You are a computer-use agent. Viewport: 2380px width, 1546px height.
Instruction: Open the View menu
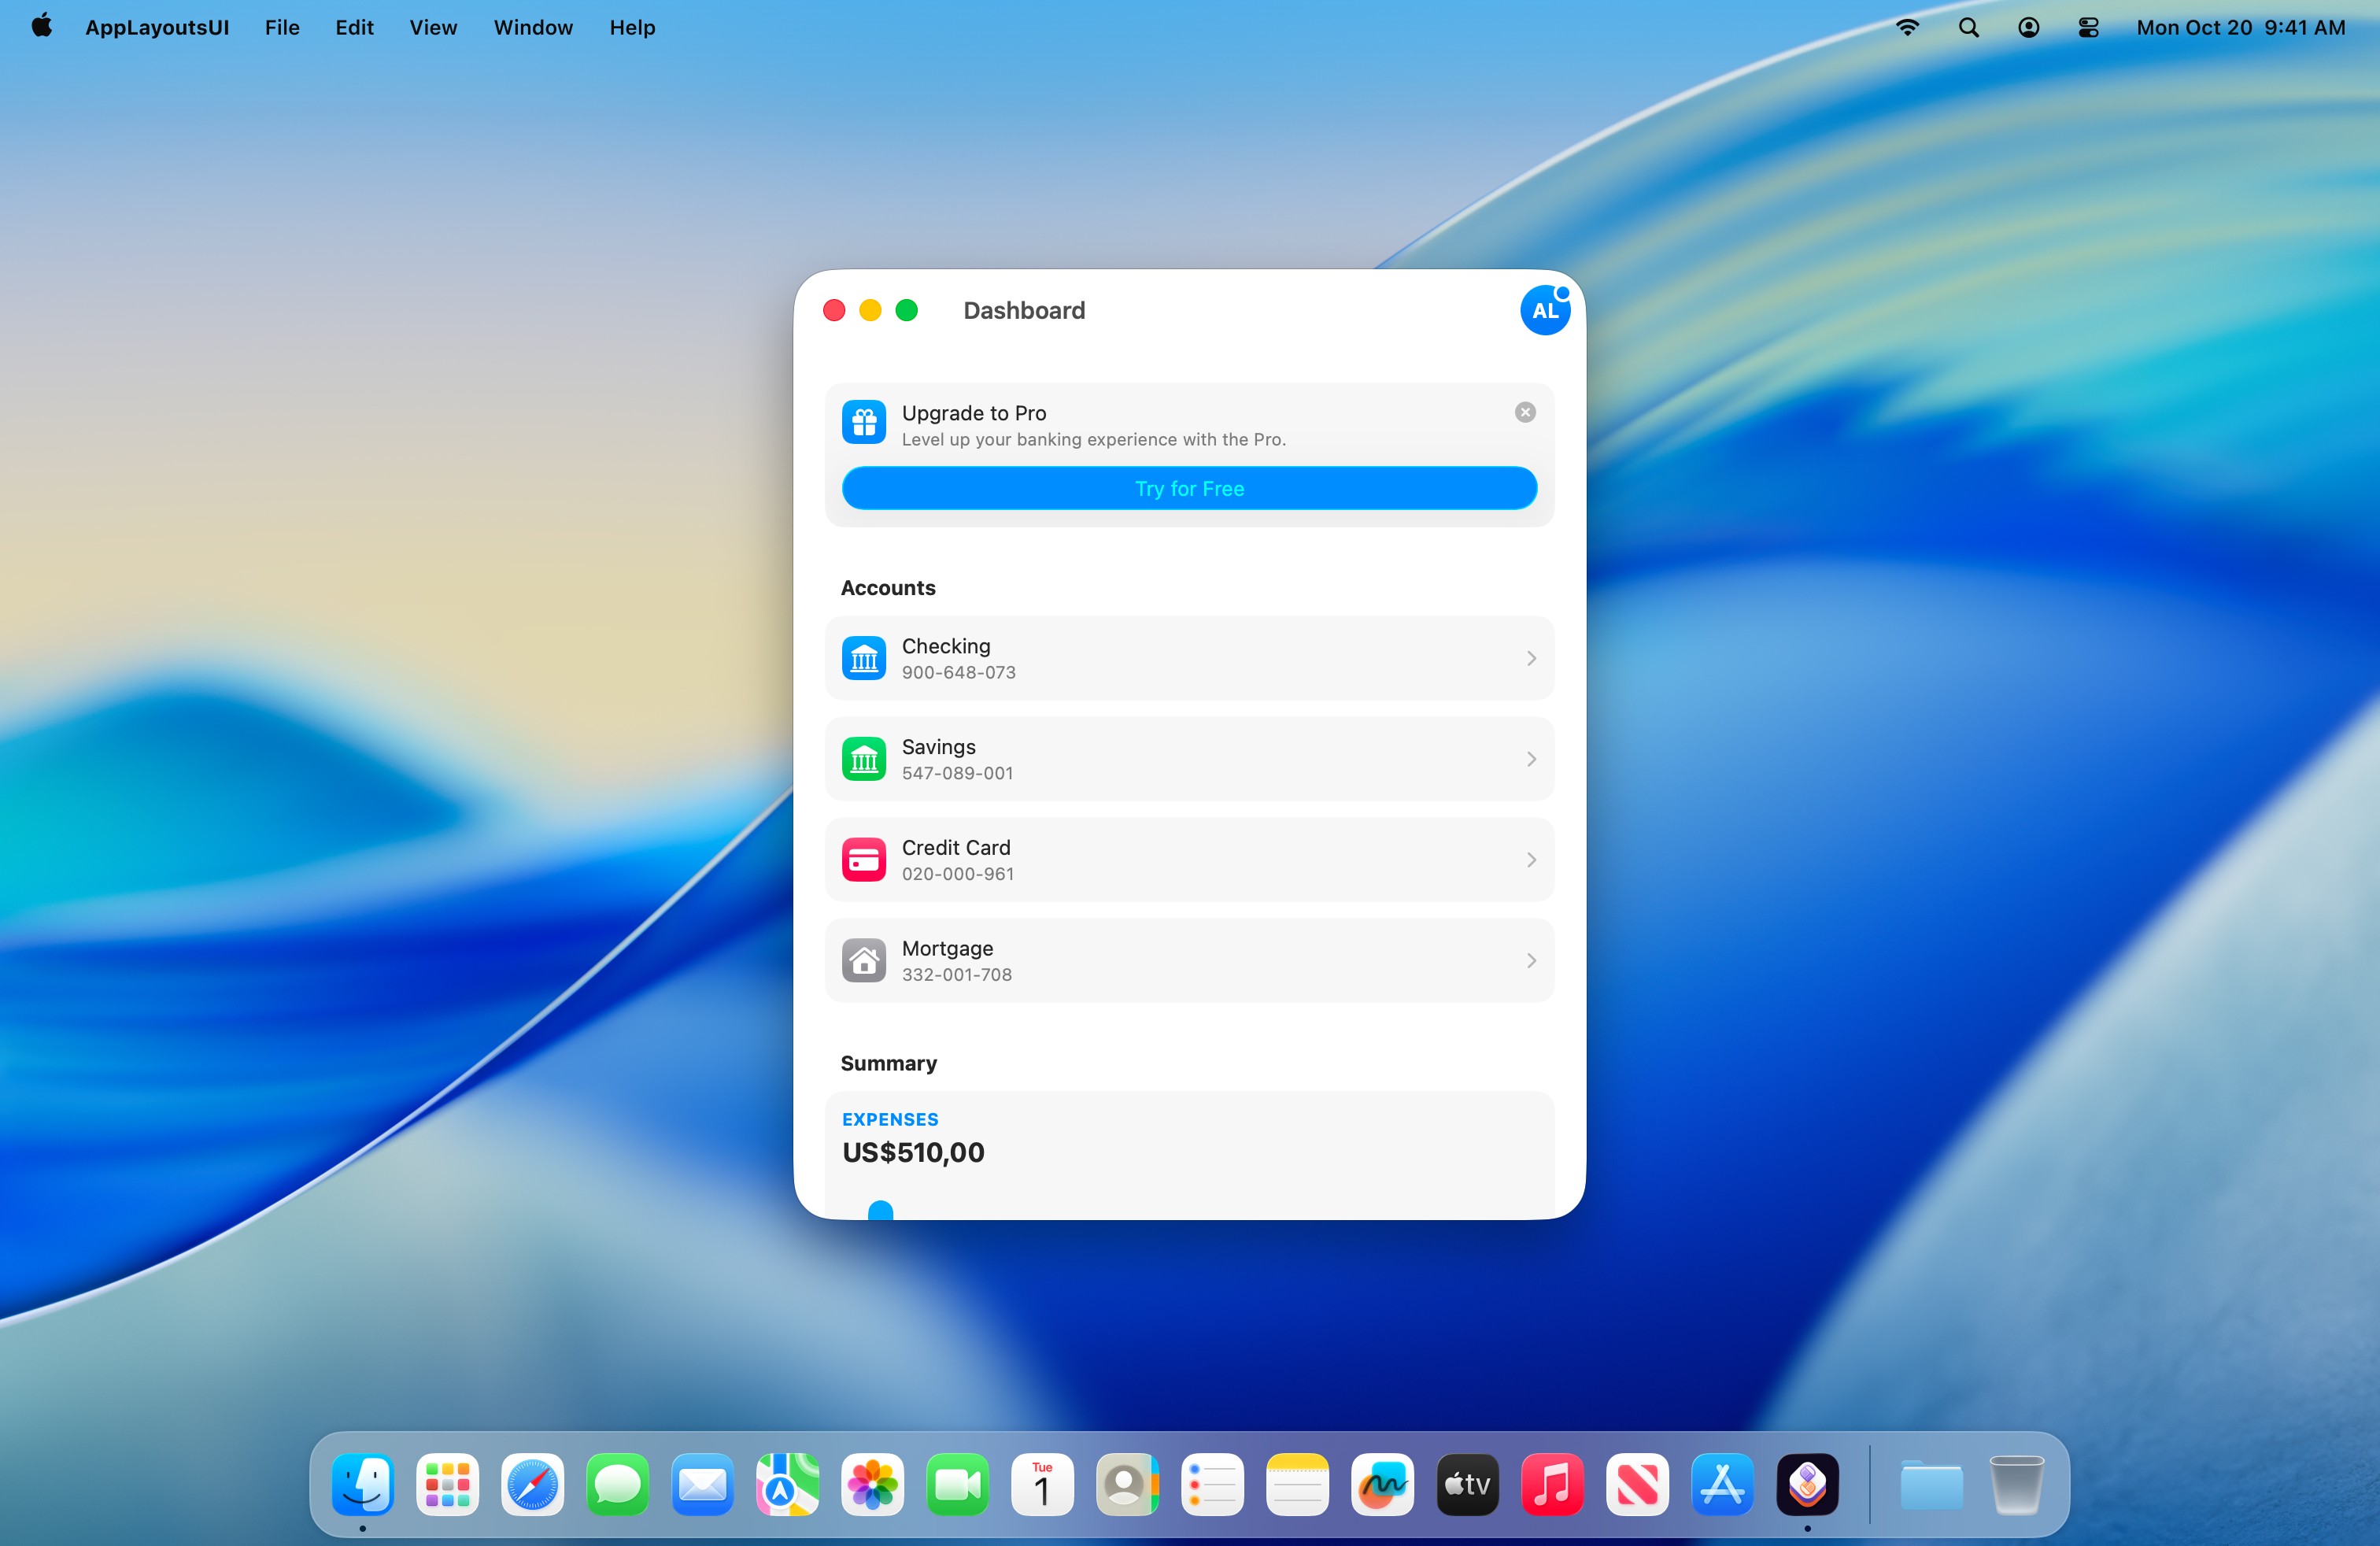[433, 27]
